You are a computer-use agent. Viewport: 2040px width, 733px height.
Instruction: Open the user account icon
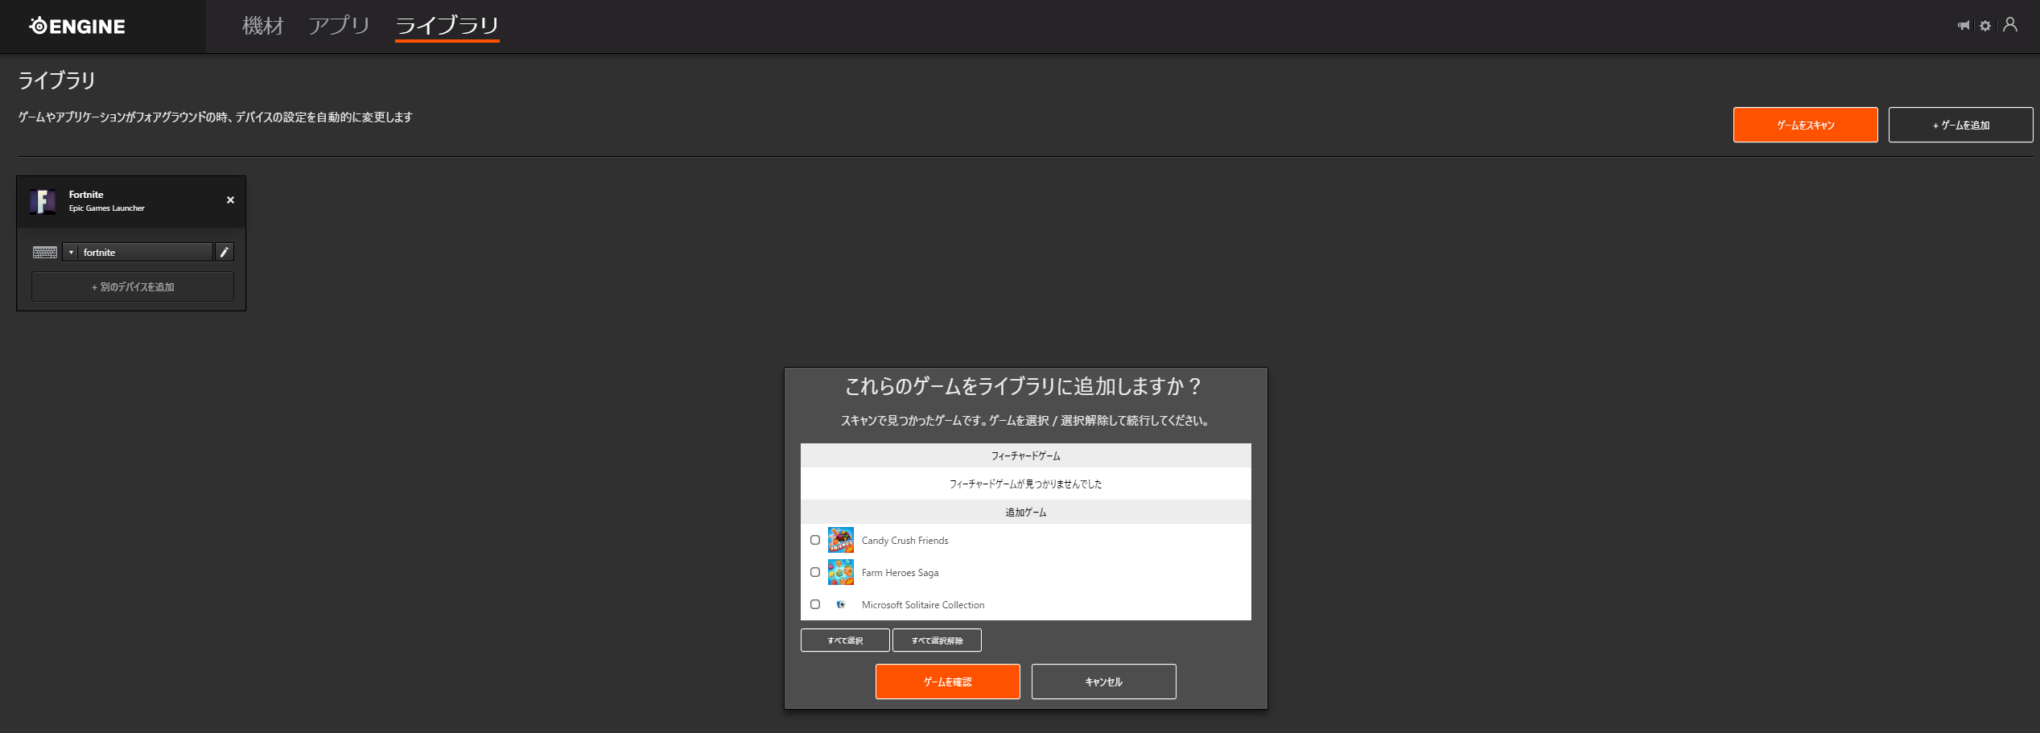[x=2010, y=24]
